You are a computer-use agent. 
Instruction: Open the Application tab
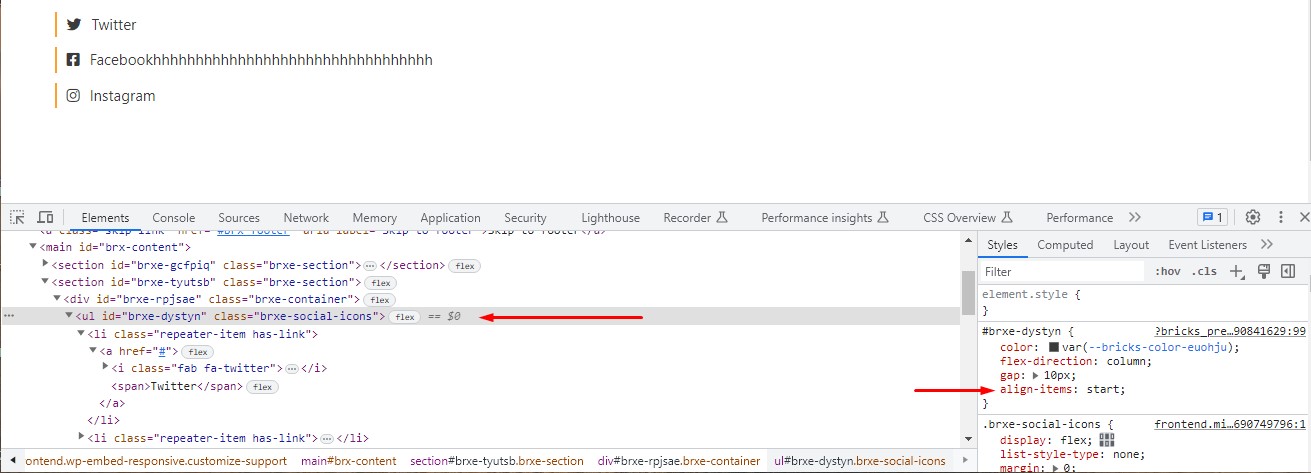(x=450, y=217)
